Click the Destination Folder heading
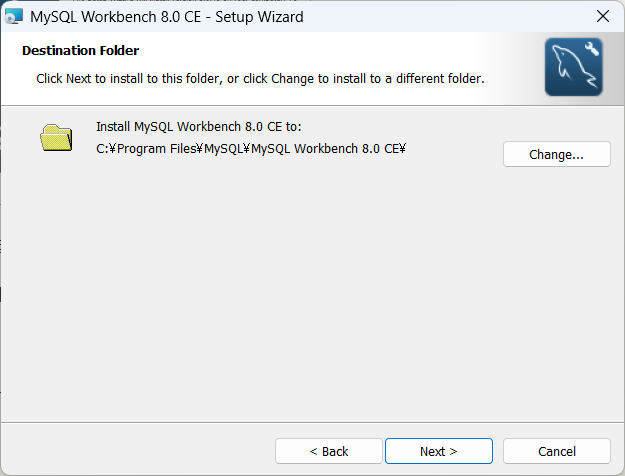Viewport: 625px width, 476px height. [80, 50]
